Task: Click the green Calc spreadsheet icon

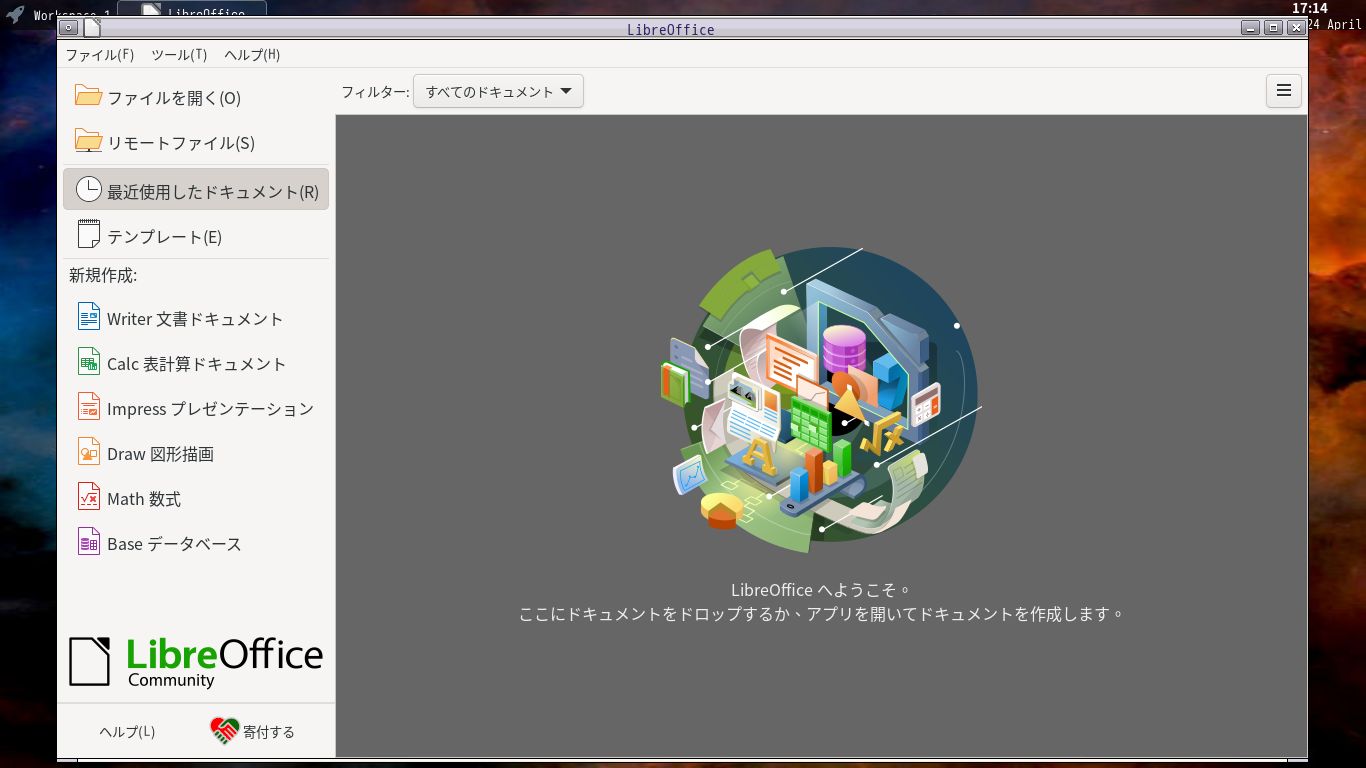Action: pyautogui.click(x=89, y=363)
